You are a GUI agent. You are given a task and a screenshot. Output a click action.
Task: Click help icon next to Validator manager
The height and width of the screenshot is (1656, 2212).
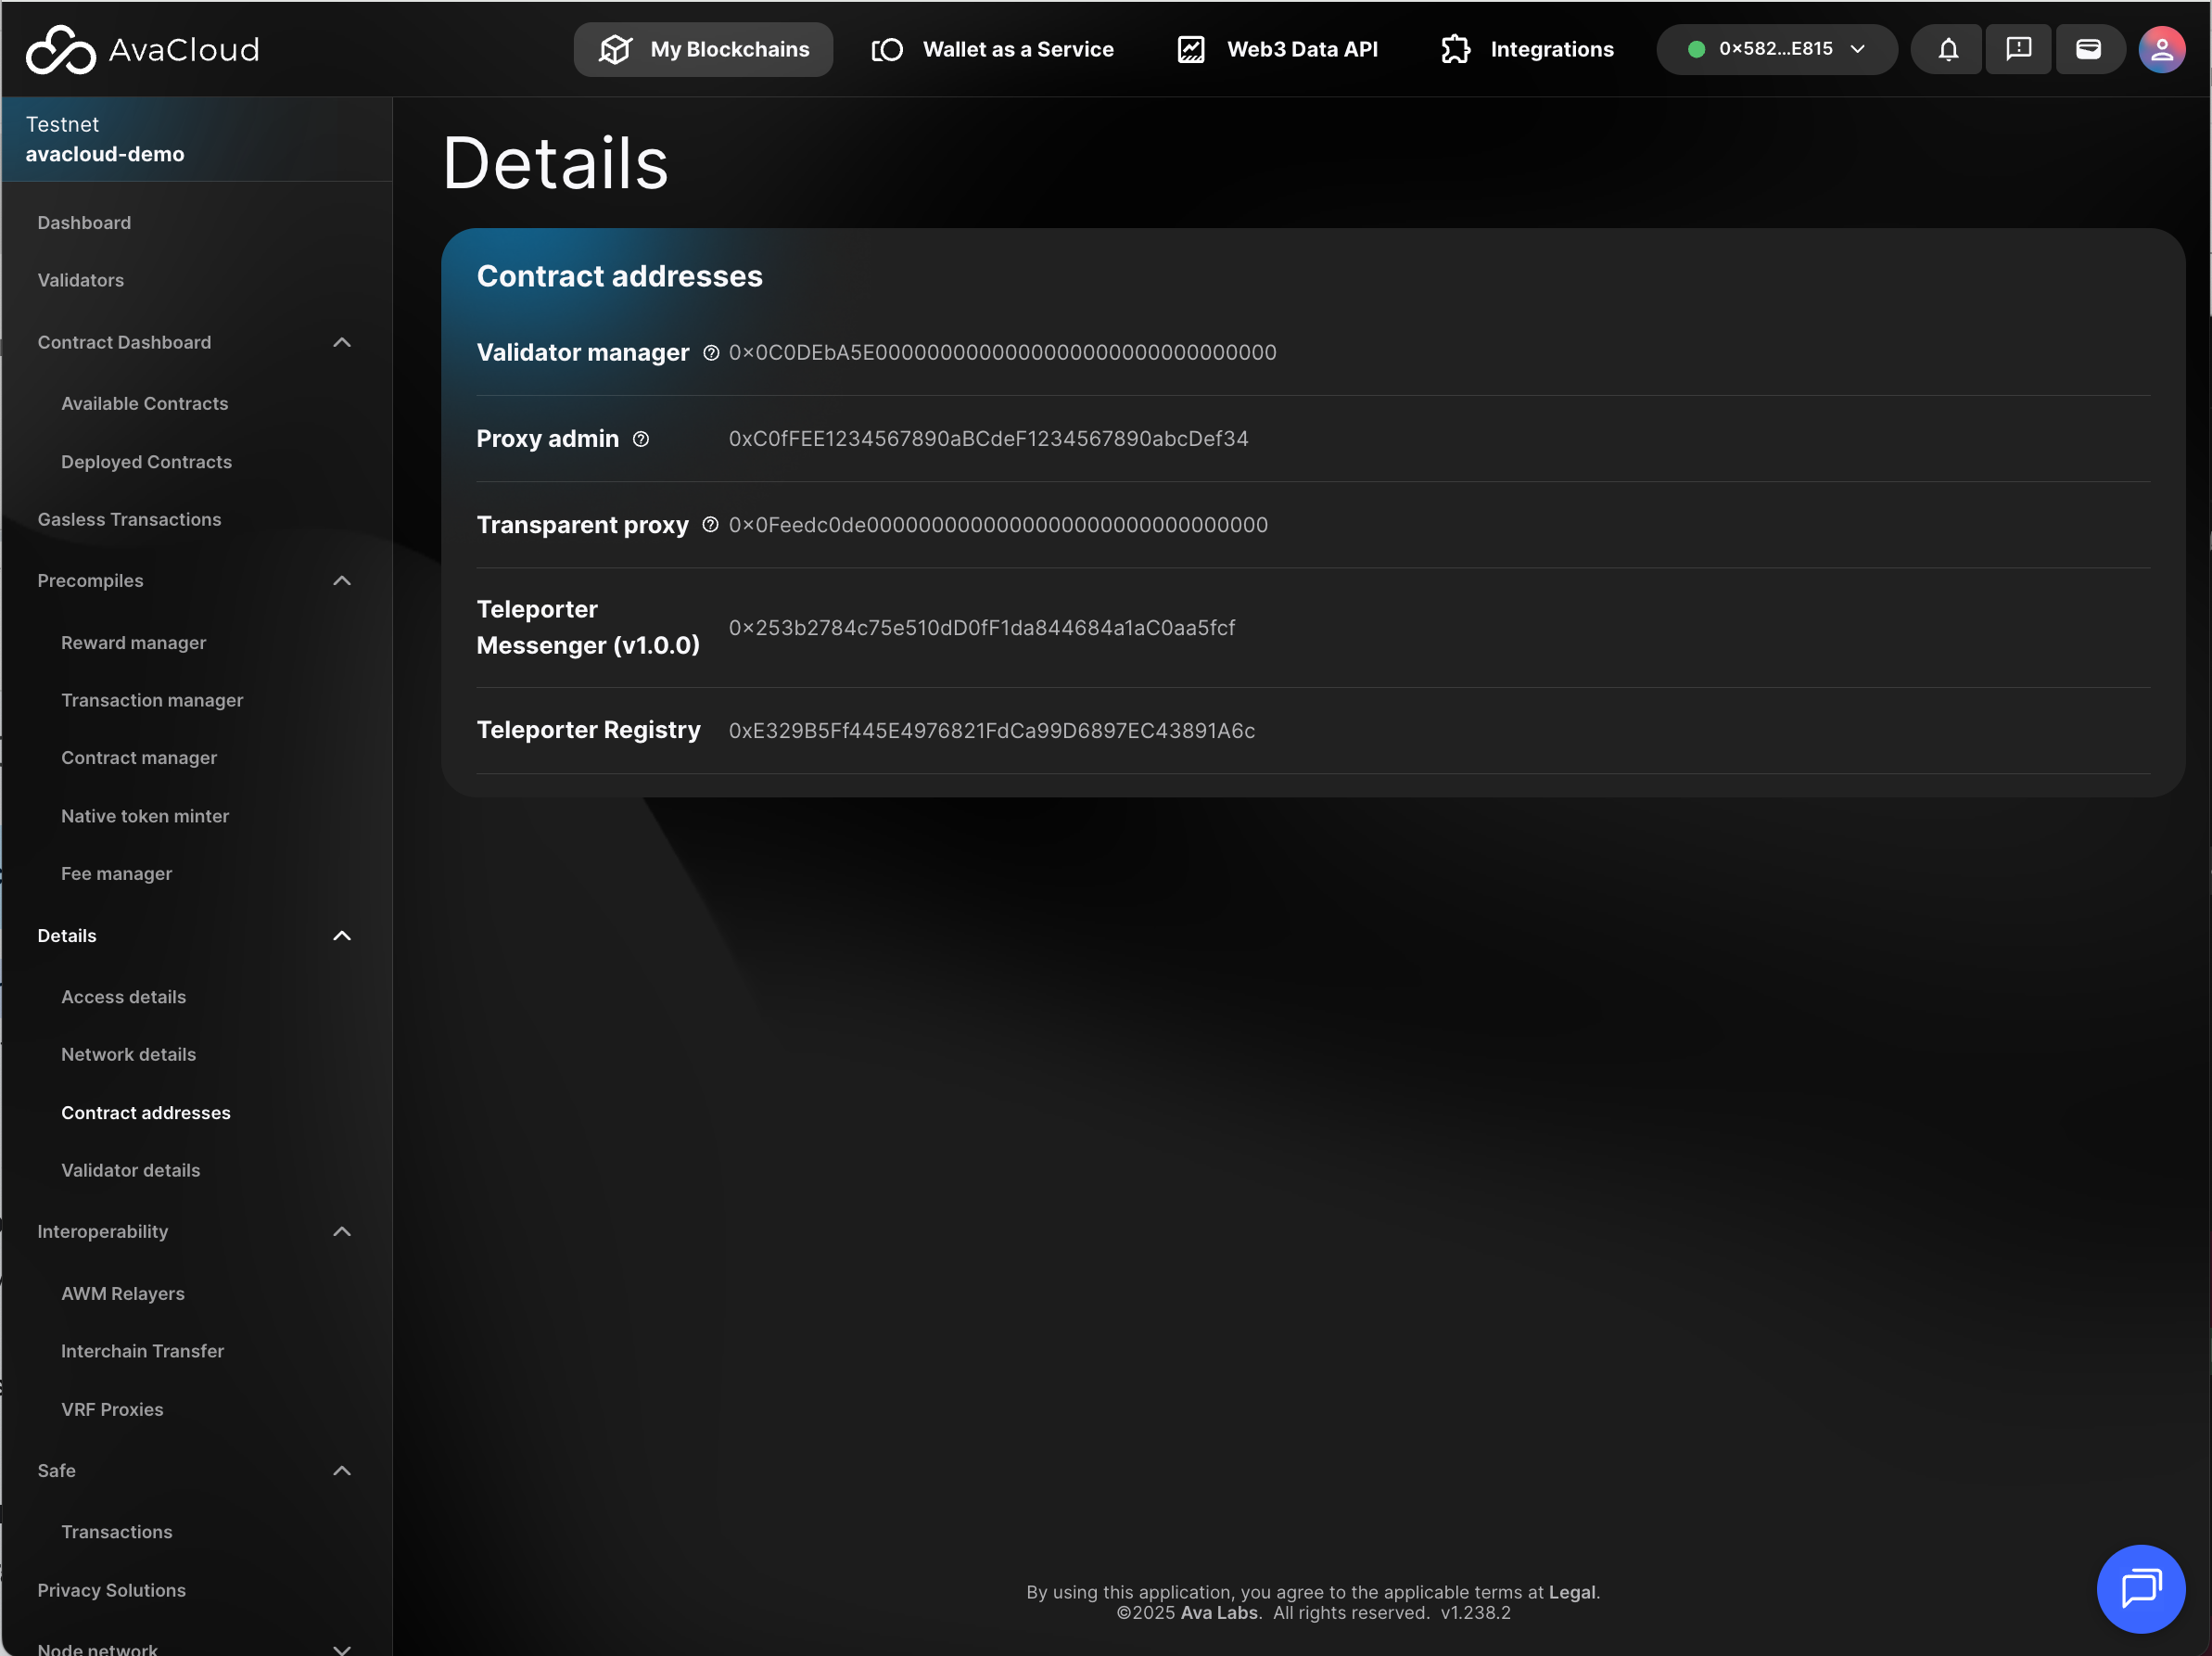tap(711, 353)
